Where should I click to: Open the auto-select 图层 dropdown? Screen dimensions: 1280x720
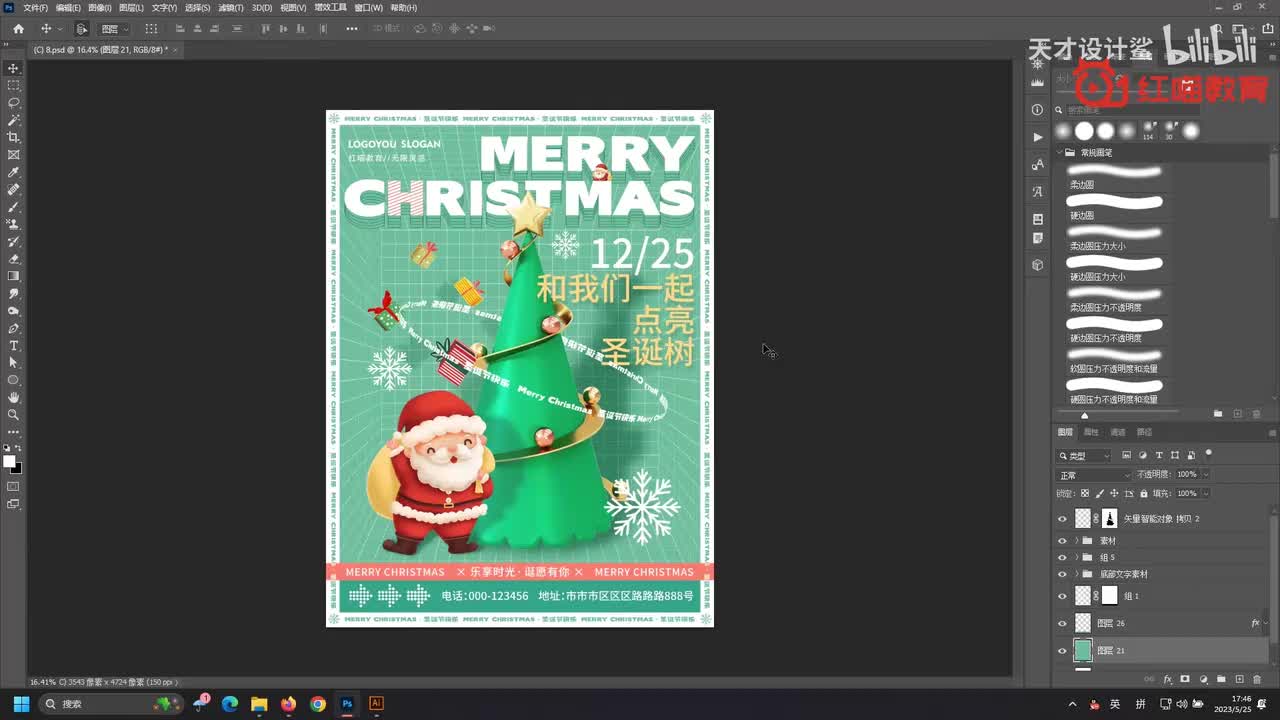pyautogui.click(x=113, y=29)
